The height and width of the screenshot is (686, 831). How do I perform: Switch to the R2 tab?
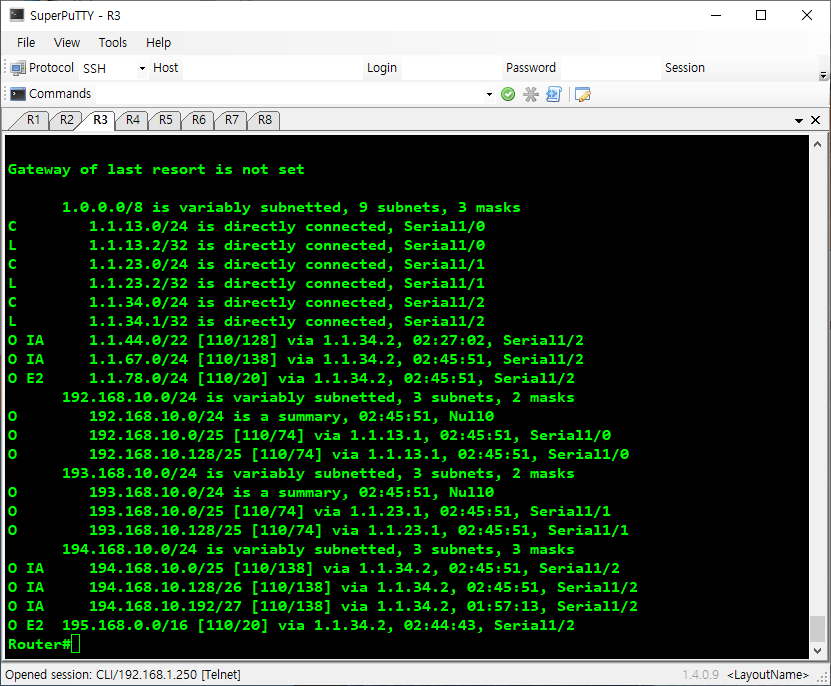[x=66, y=120]
